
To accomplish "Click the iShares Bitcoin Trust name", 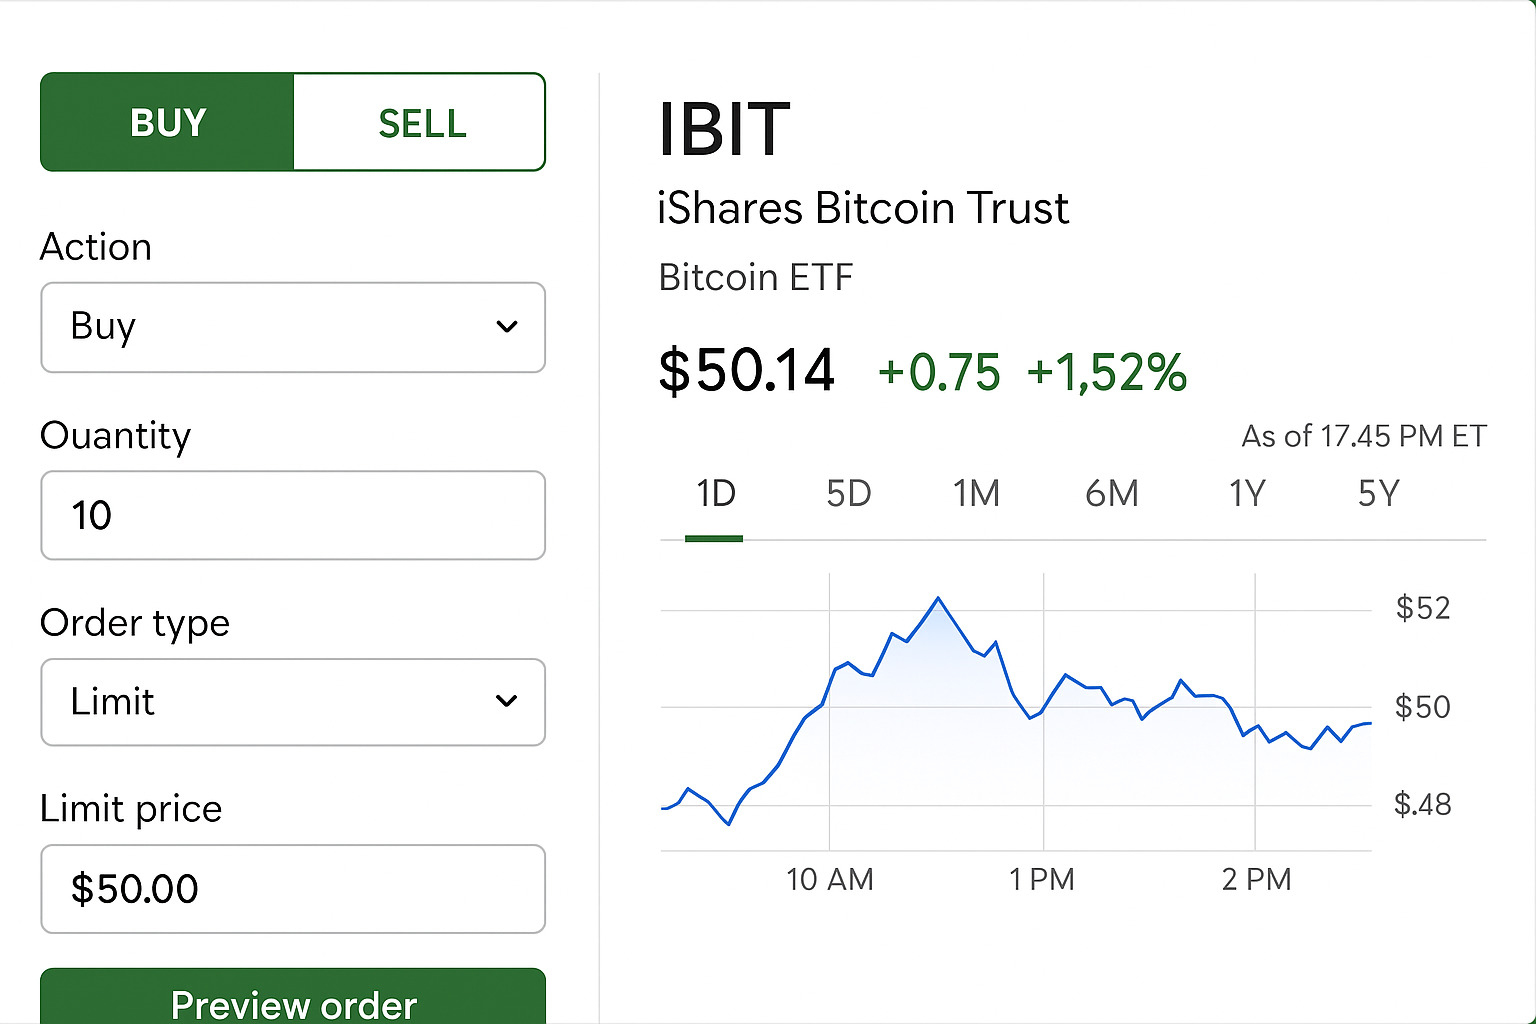I will [863, 208].
